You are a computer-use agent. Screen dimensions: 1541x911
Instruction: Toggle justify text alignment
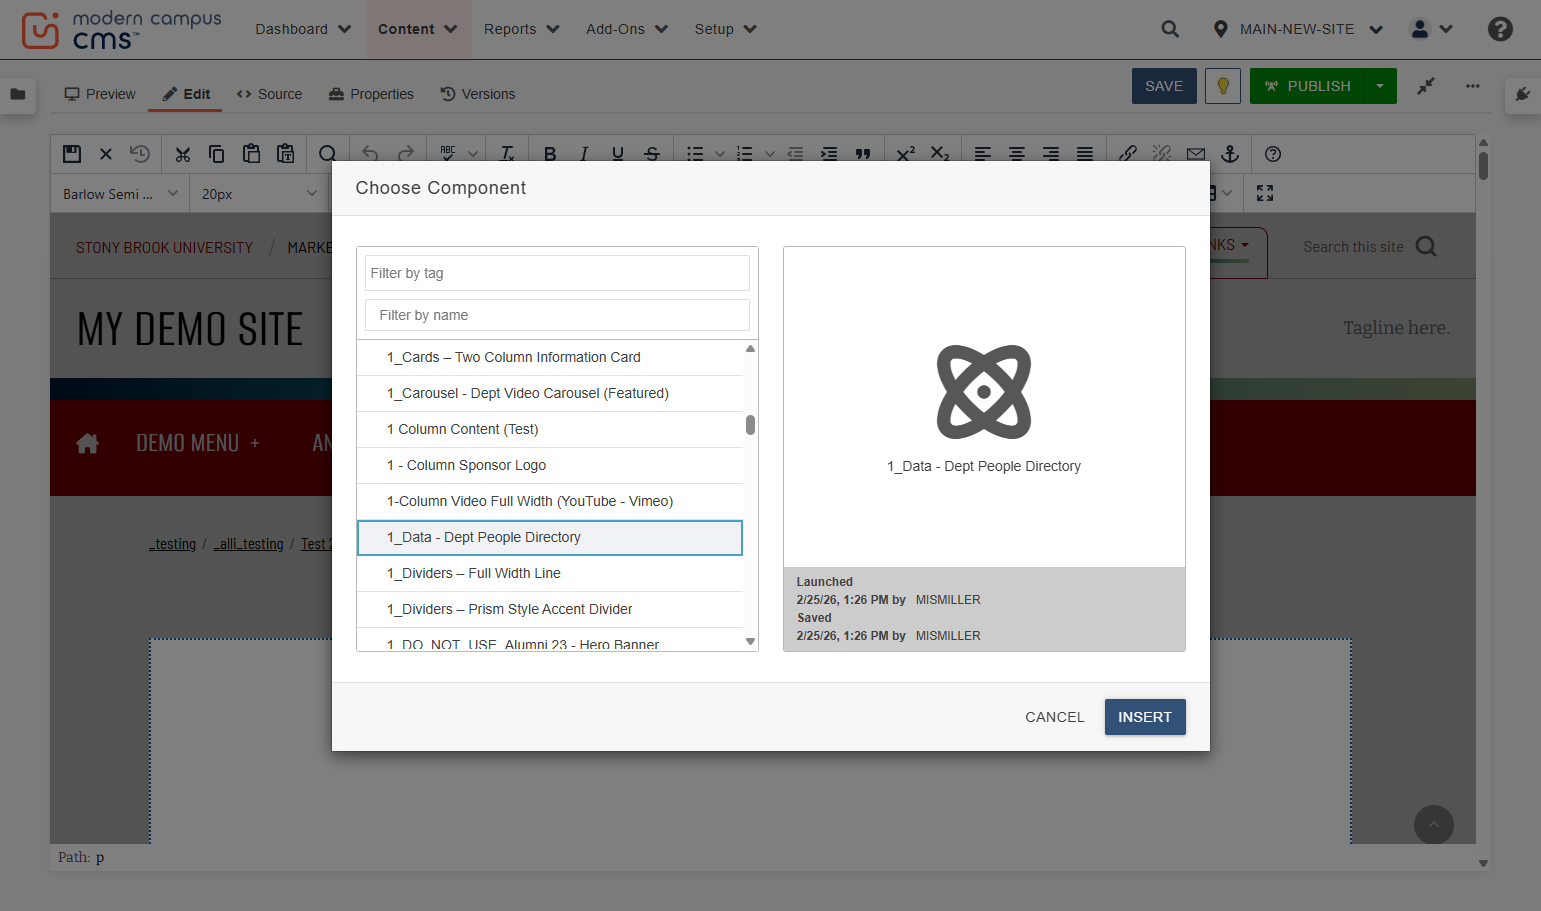pos(1085,154)
